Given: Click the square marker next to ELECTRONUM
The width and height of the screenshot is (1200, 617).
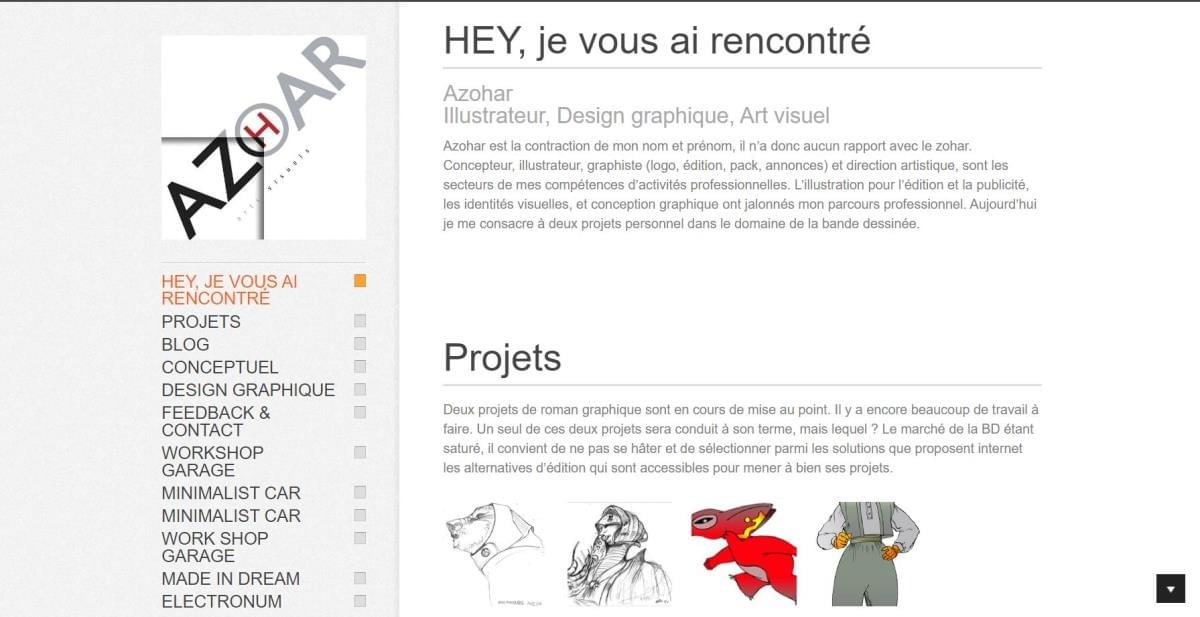Looking at the screenshot, I should (x=358, y=601).
